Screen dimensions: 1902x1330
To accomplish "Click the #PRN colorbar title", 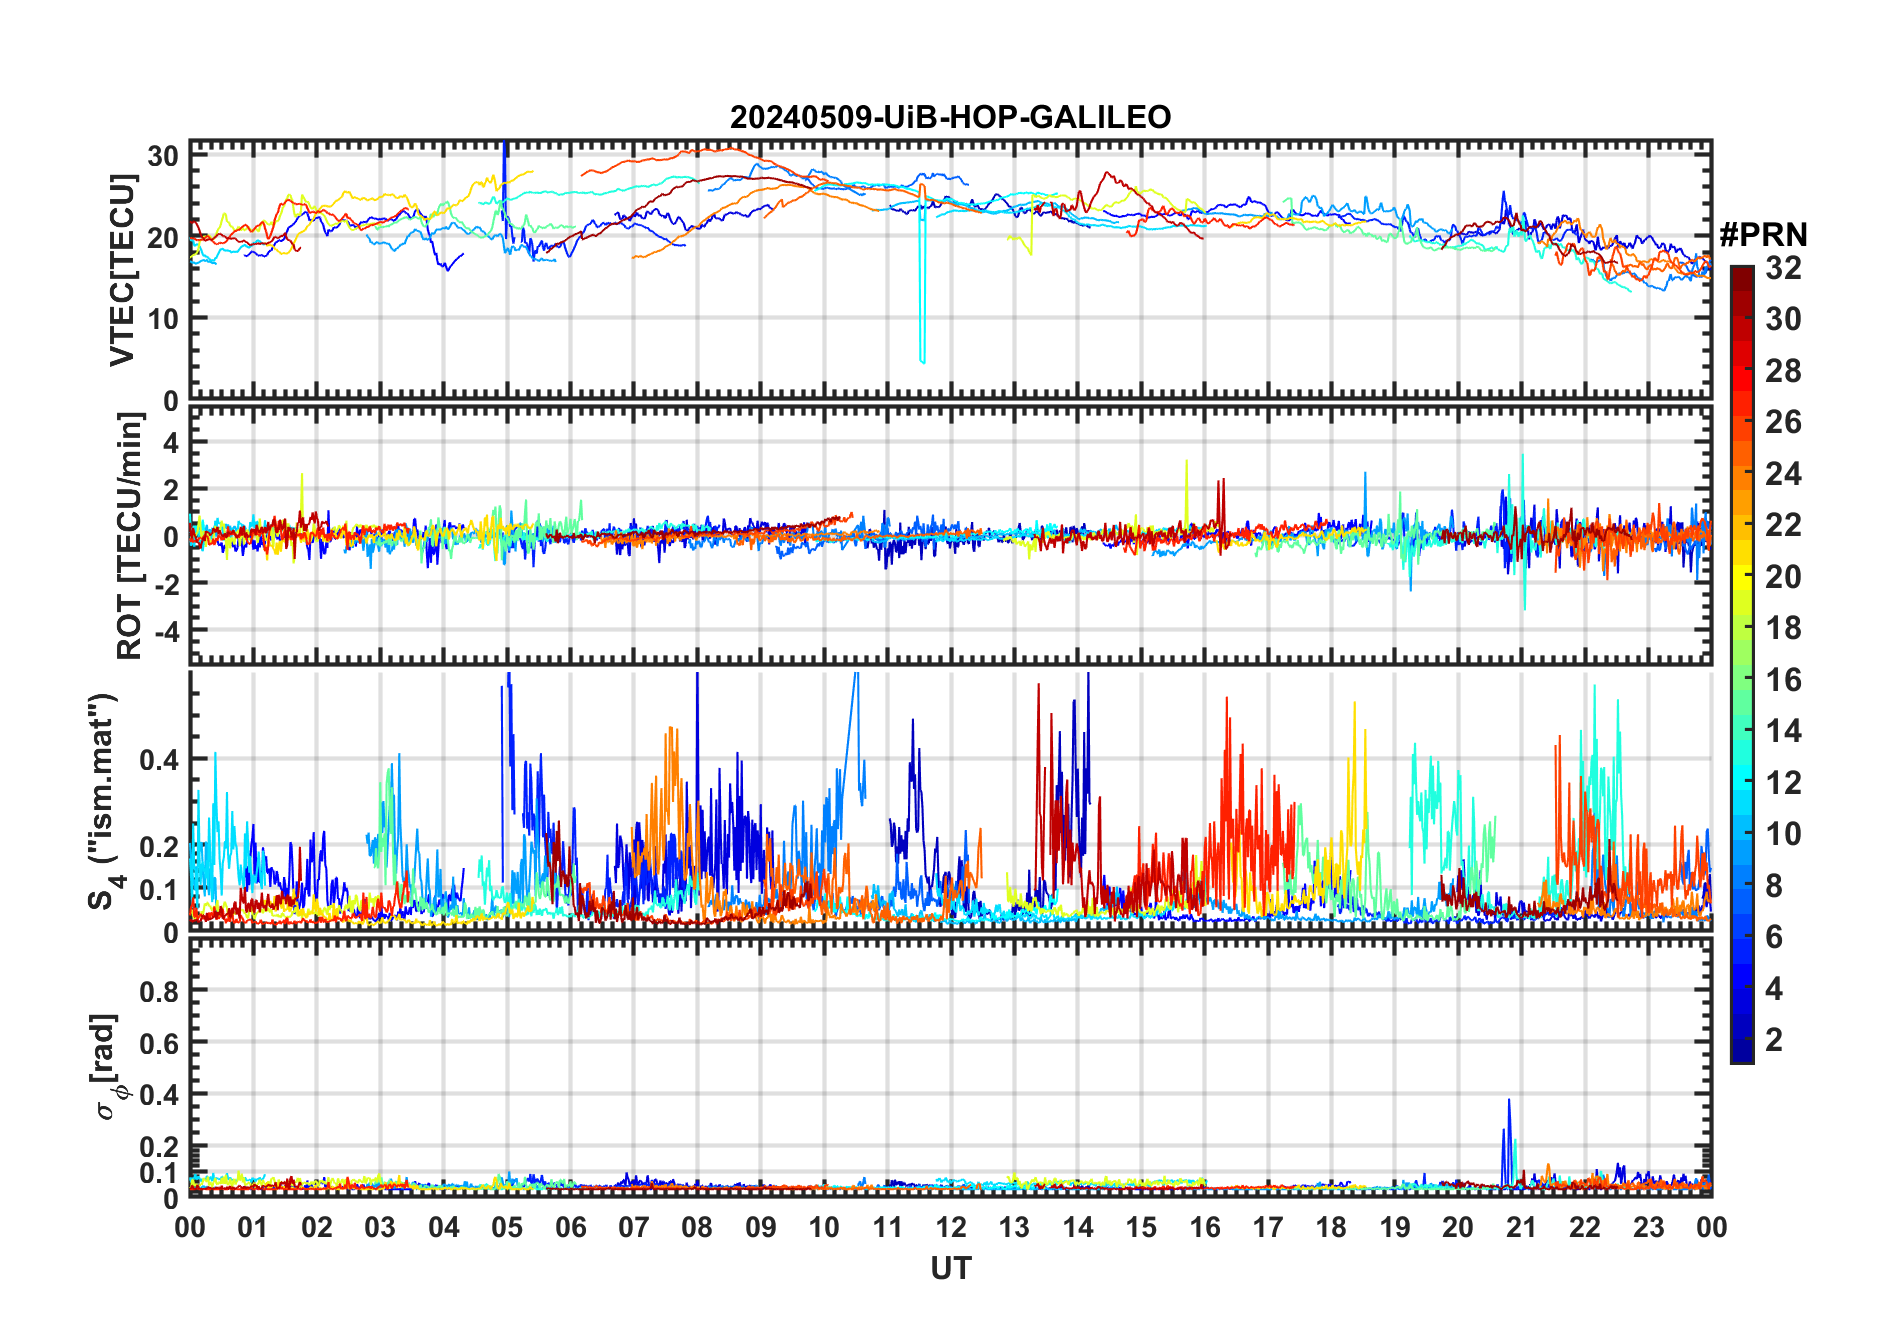I will 1764,235.
